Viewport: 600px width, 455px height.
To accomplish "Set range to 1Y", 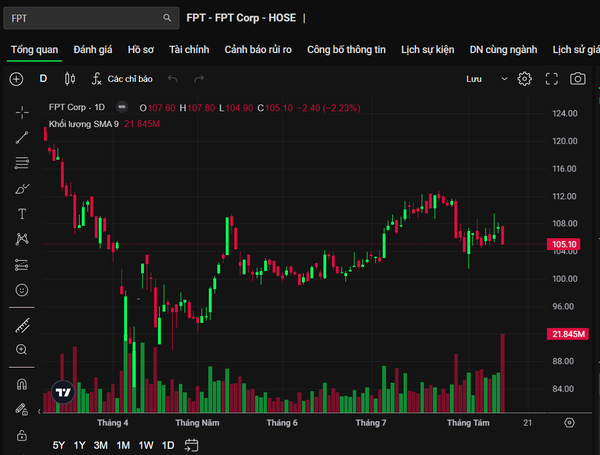I will click(x=80, y=445).
